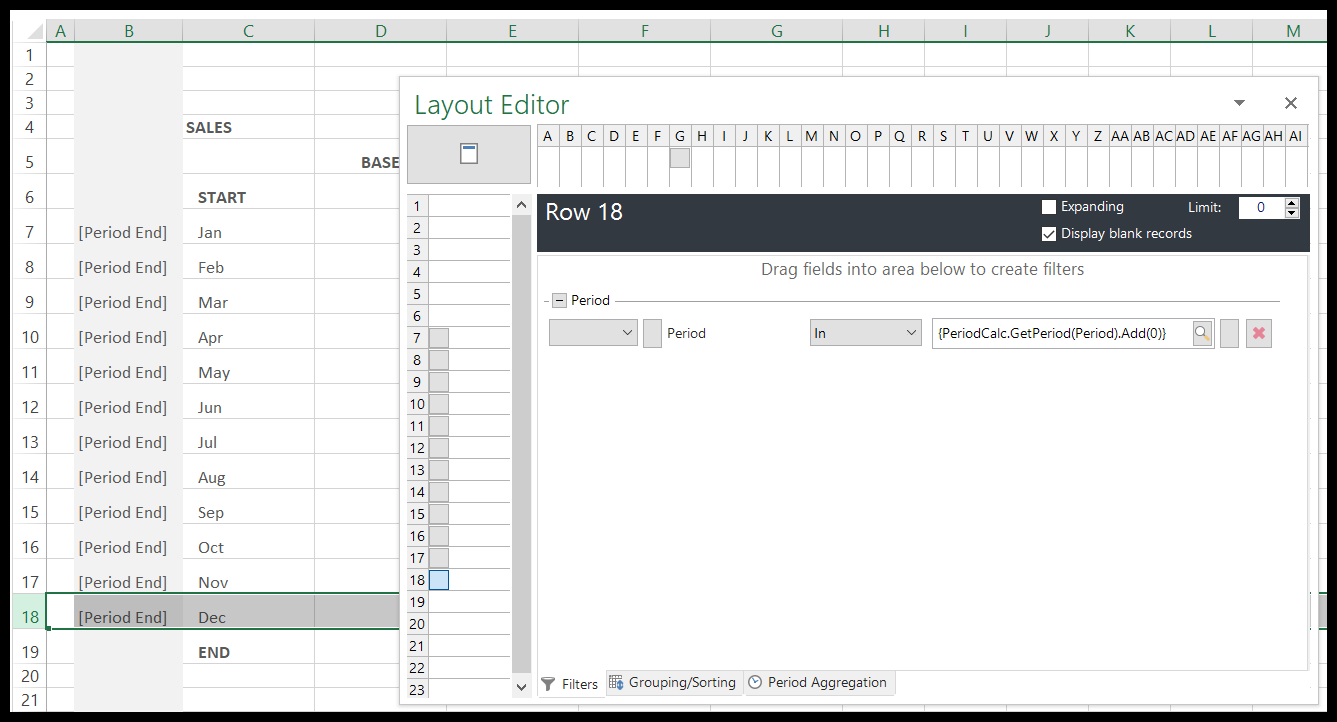Switch to the Period Aggregation tab
Screen dimensions: 1337x722
pos(818,683)
